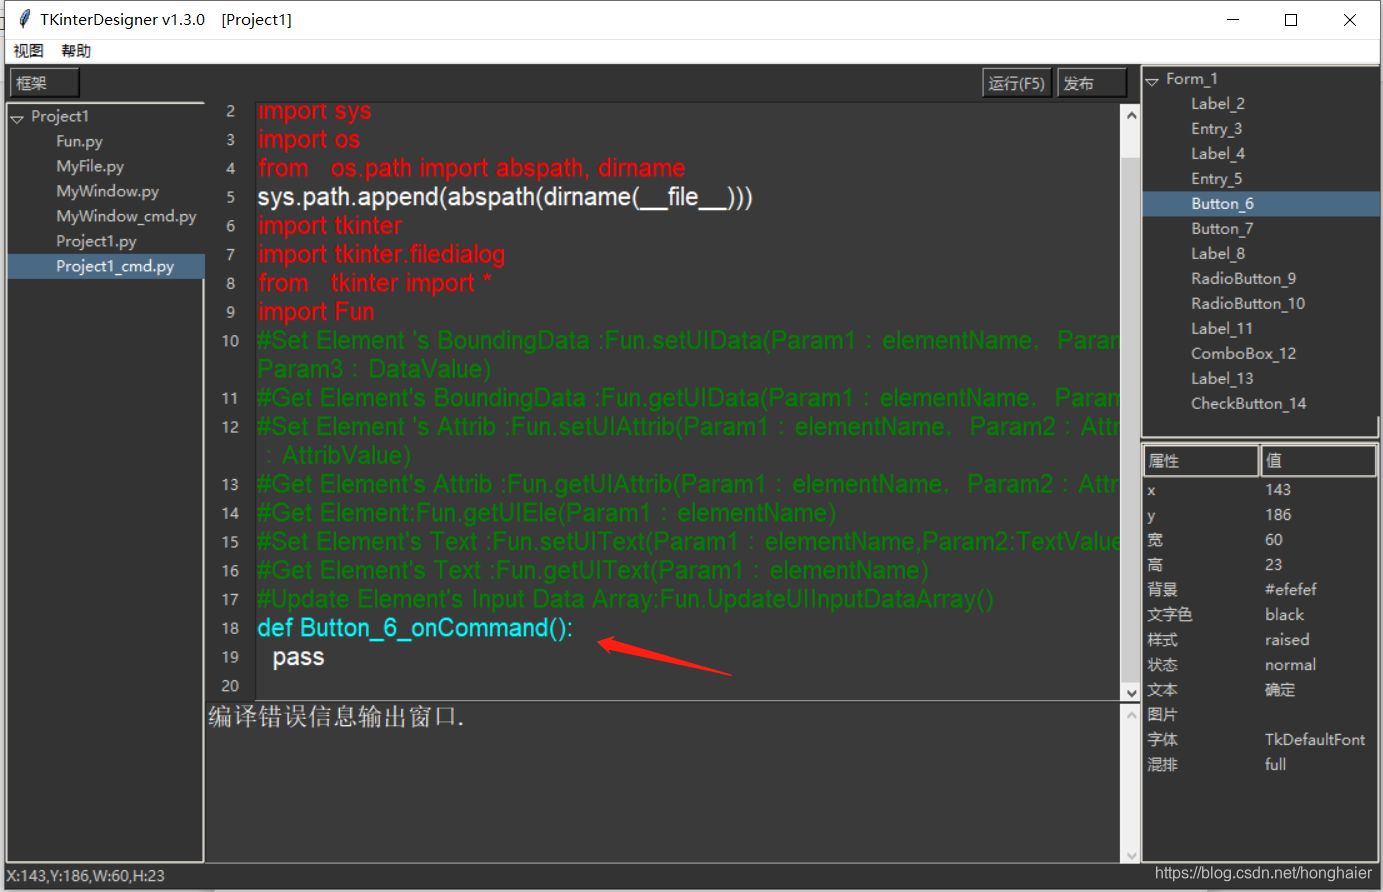Click the code editor scrollbar down arrow
The image size is (1383, 892).
pyautogui.click(x=1131, y=692)
